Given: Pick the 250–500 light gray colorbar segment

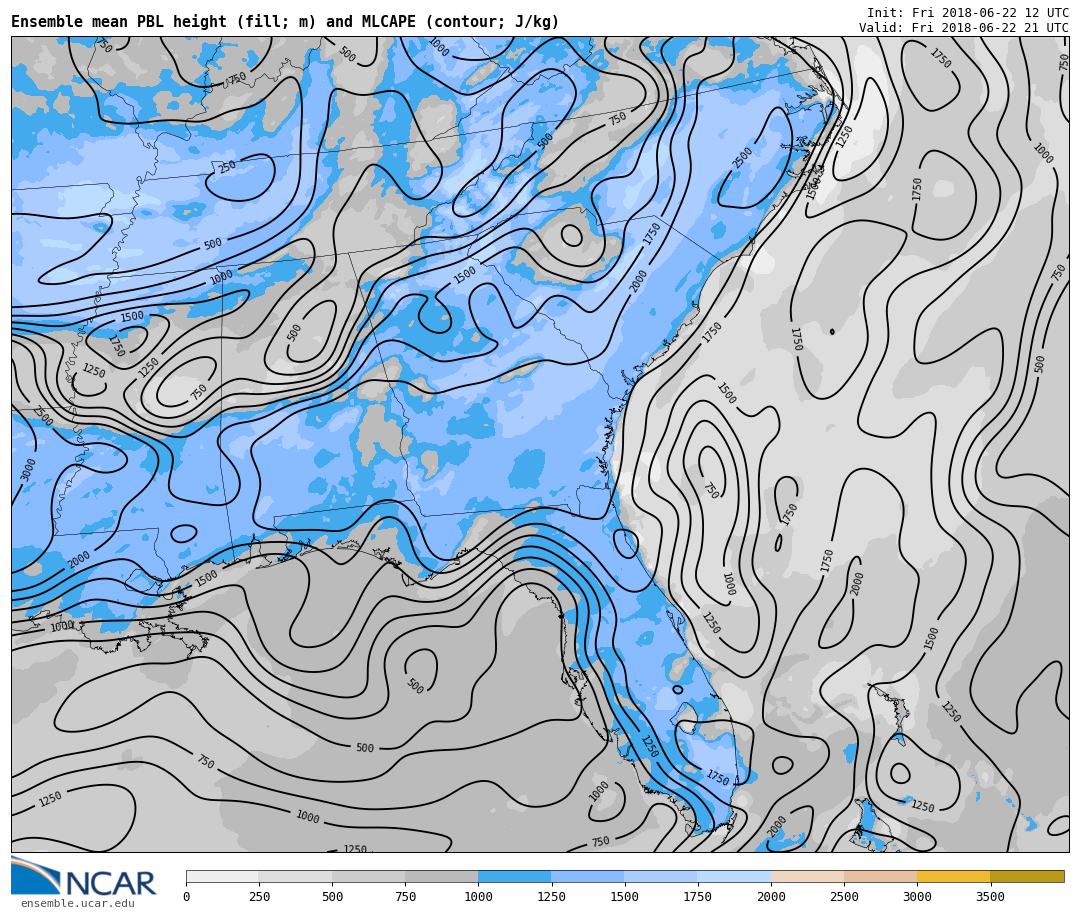Looking at the screenshot, I should [295, 876].
